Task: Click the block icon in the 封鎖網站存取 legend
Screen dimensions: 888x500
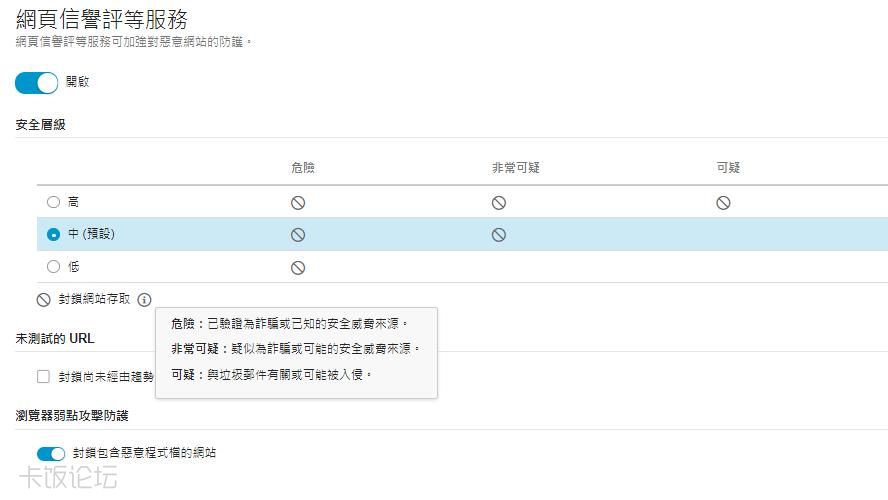Action: [x=44, y=299]
